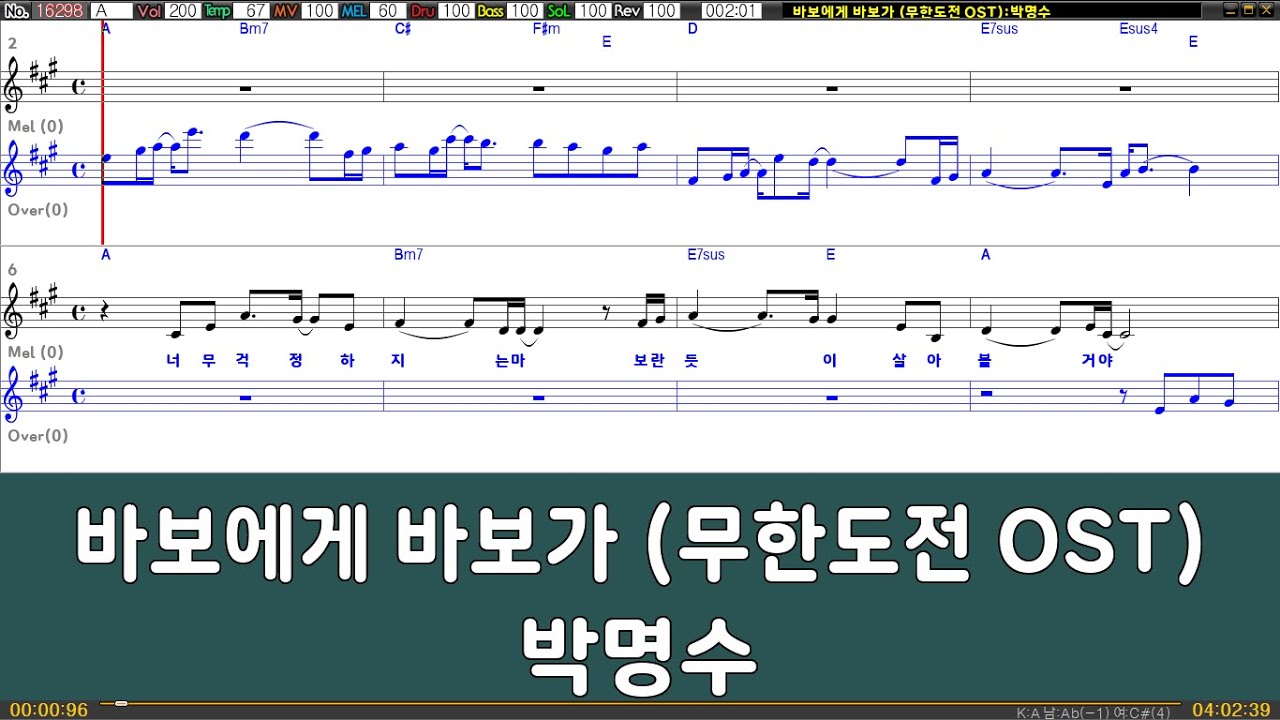The height and width of the screenshot is (720, 1280).
Task: Click the Over(0) label under measure 2 system
Action: (x=38, y=209)
